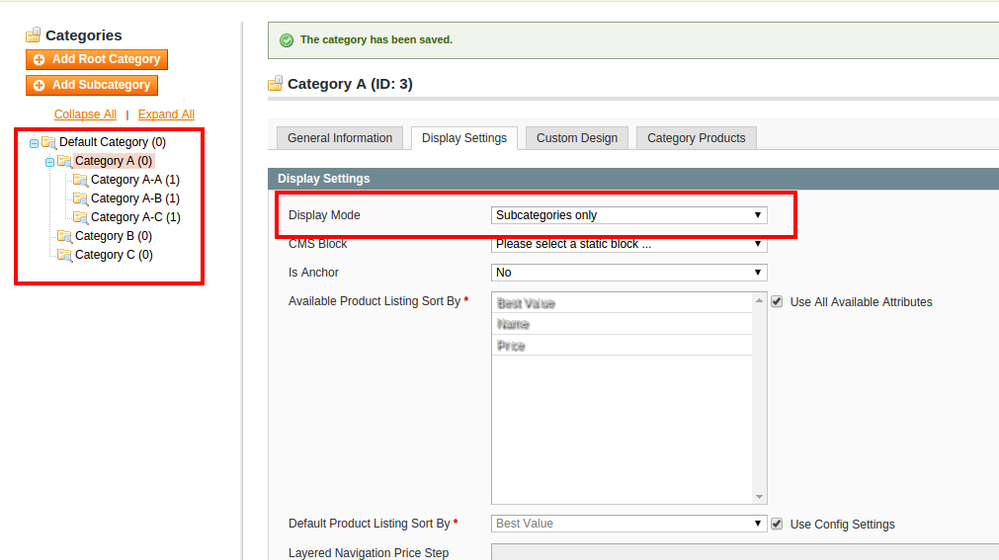
Task: Click the Layered Navigation Price Step field
Action: click(x=744, y=552)
